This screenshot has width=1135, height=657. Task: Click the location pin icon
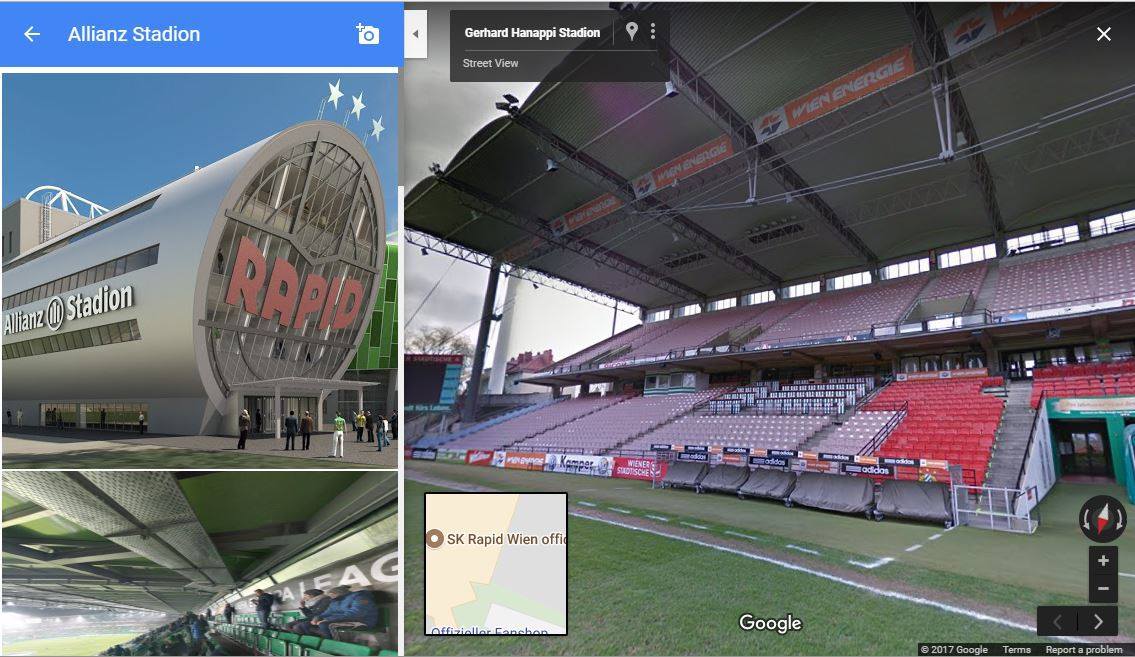tap(632, 31)
